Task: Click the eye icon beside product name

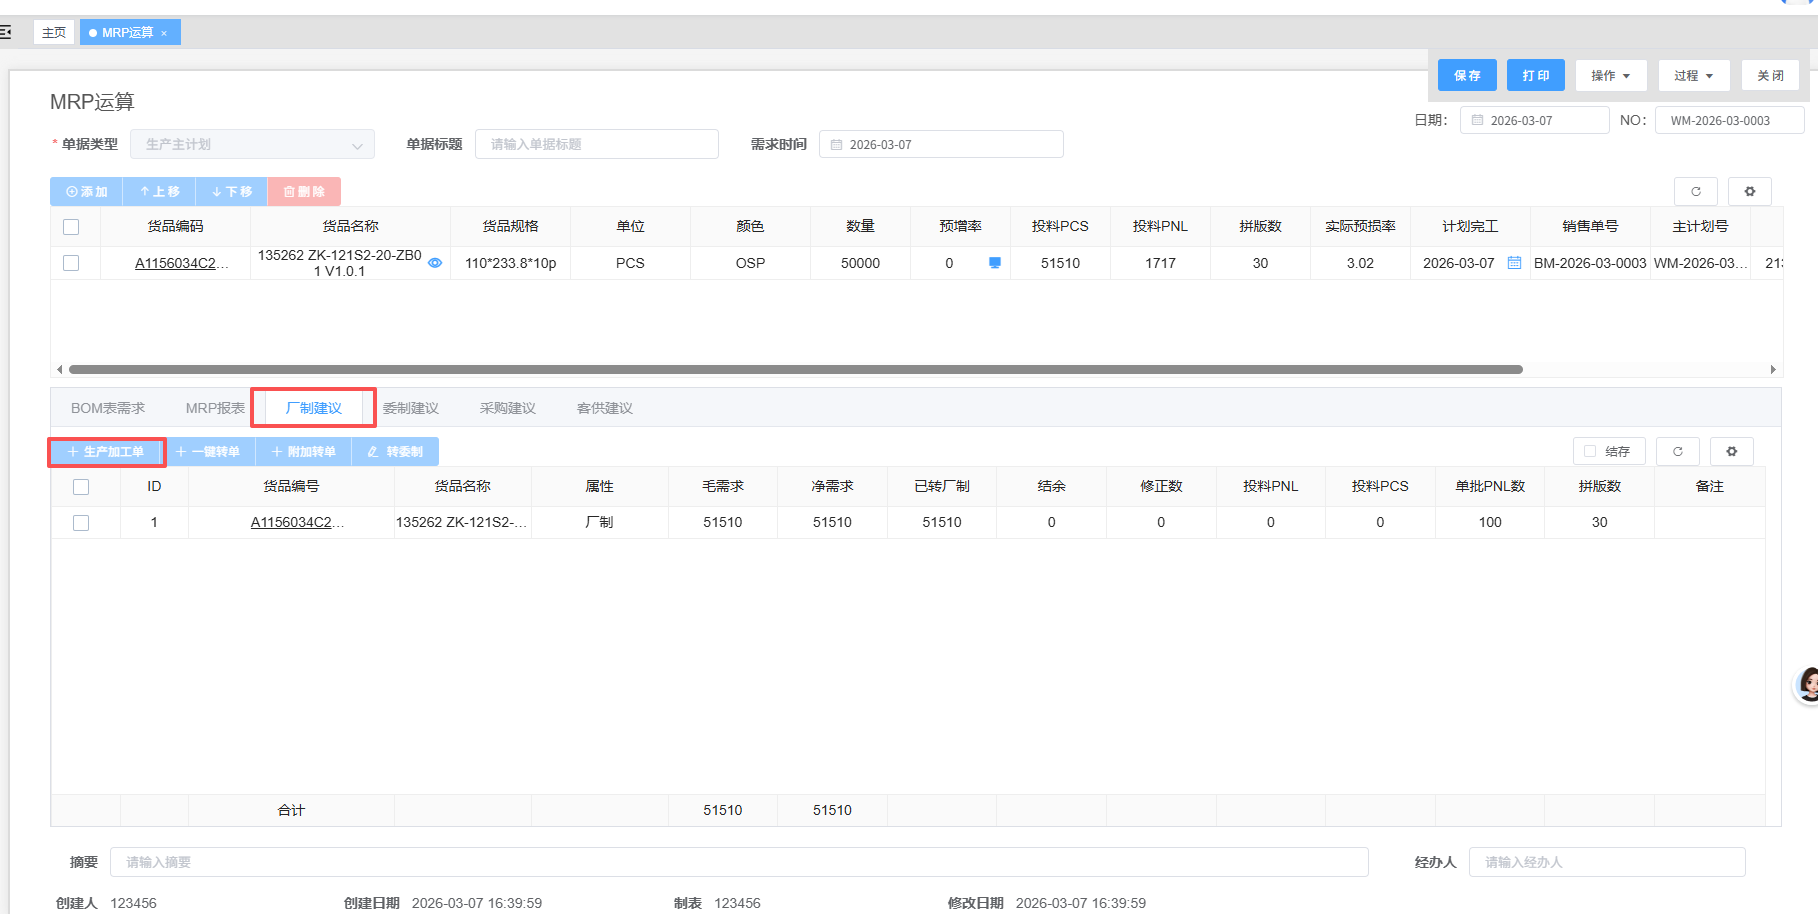Action: tap(435, 263)
